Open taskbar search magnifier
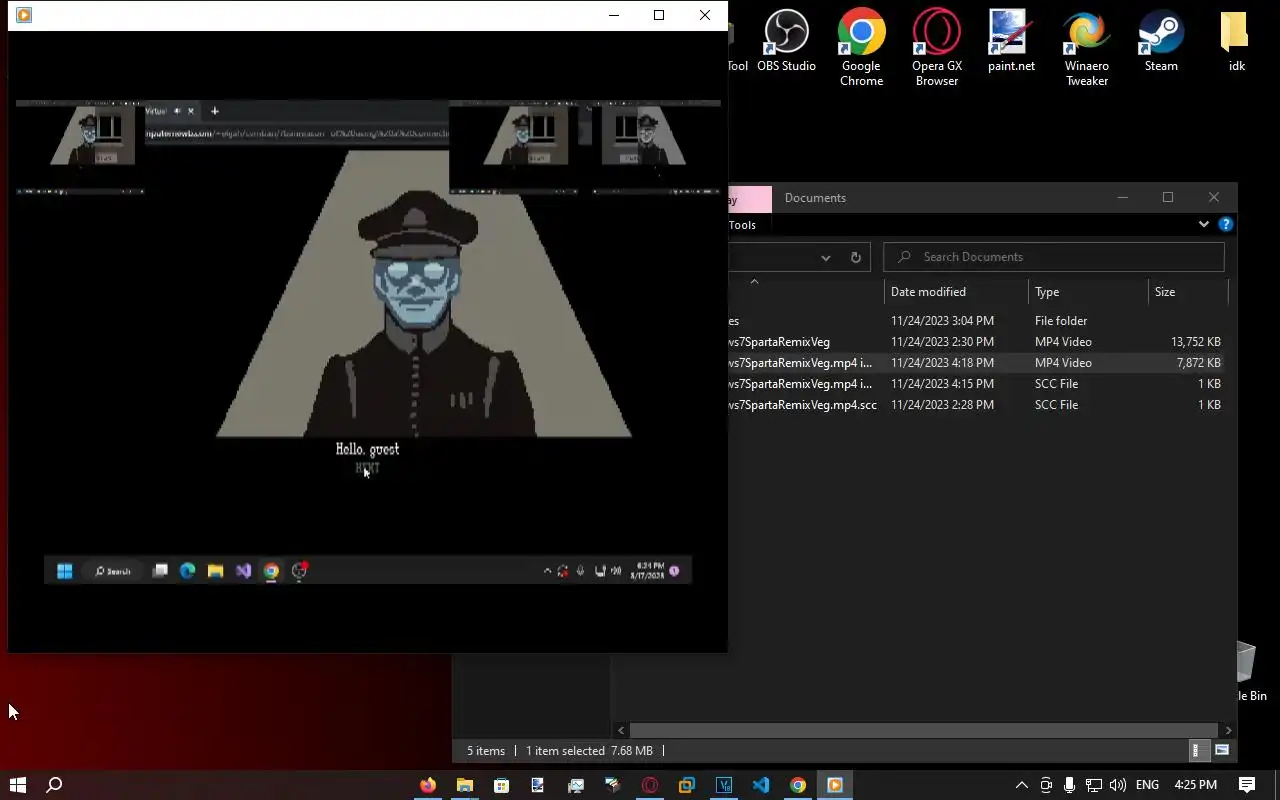The image size is (1280, 800). click(55, 785)
